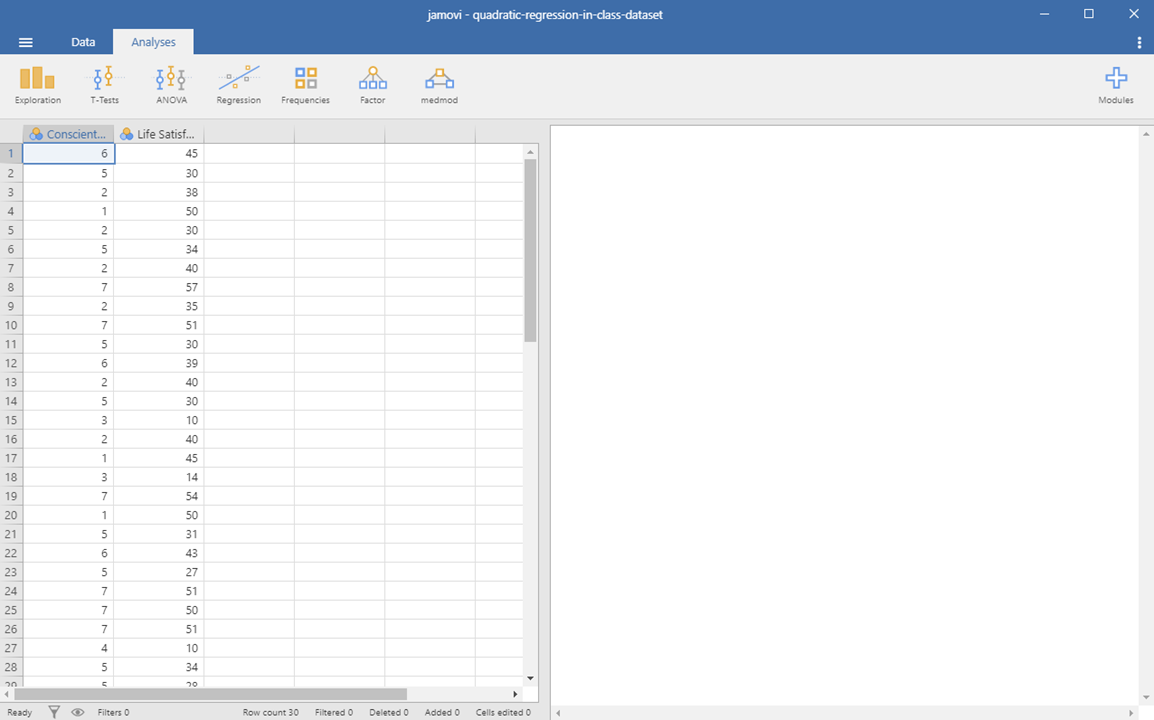Switch to the Analyses tab
The height and width of the screenshot is (720, 1154).
pyautogui.click(x=153, y=43)
